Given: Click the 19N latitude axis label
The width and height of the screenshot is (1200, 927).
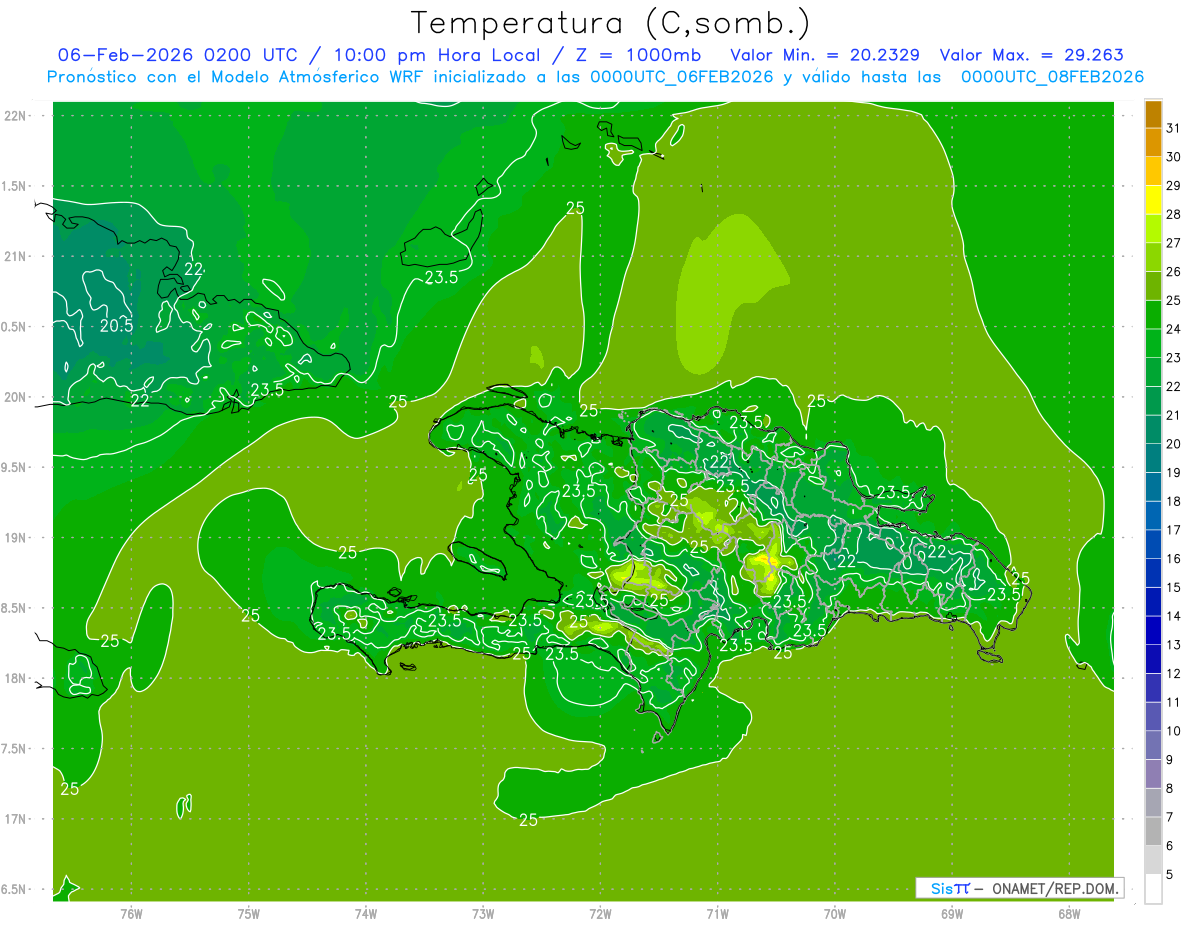Looking at the screenshot, I should click(14, 538).
